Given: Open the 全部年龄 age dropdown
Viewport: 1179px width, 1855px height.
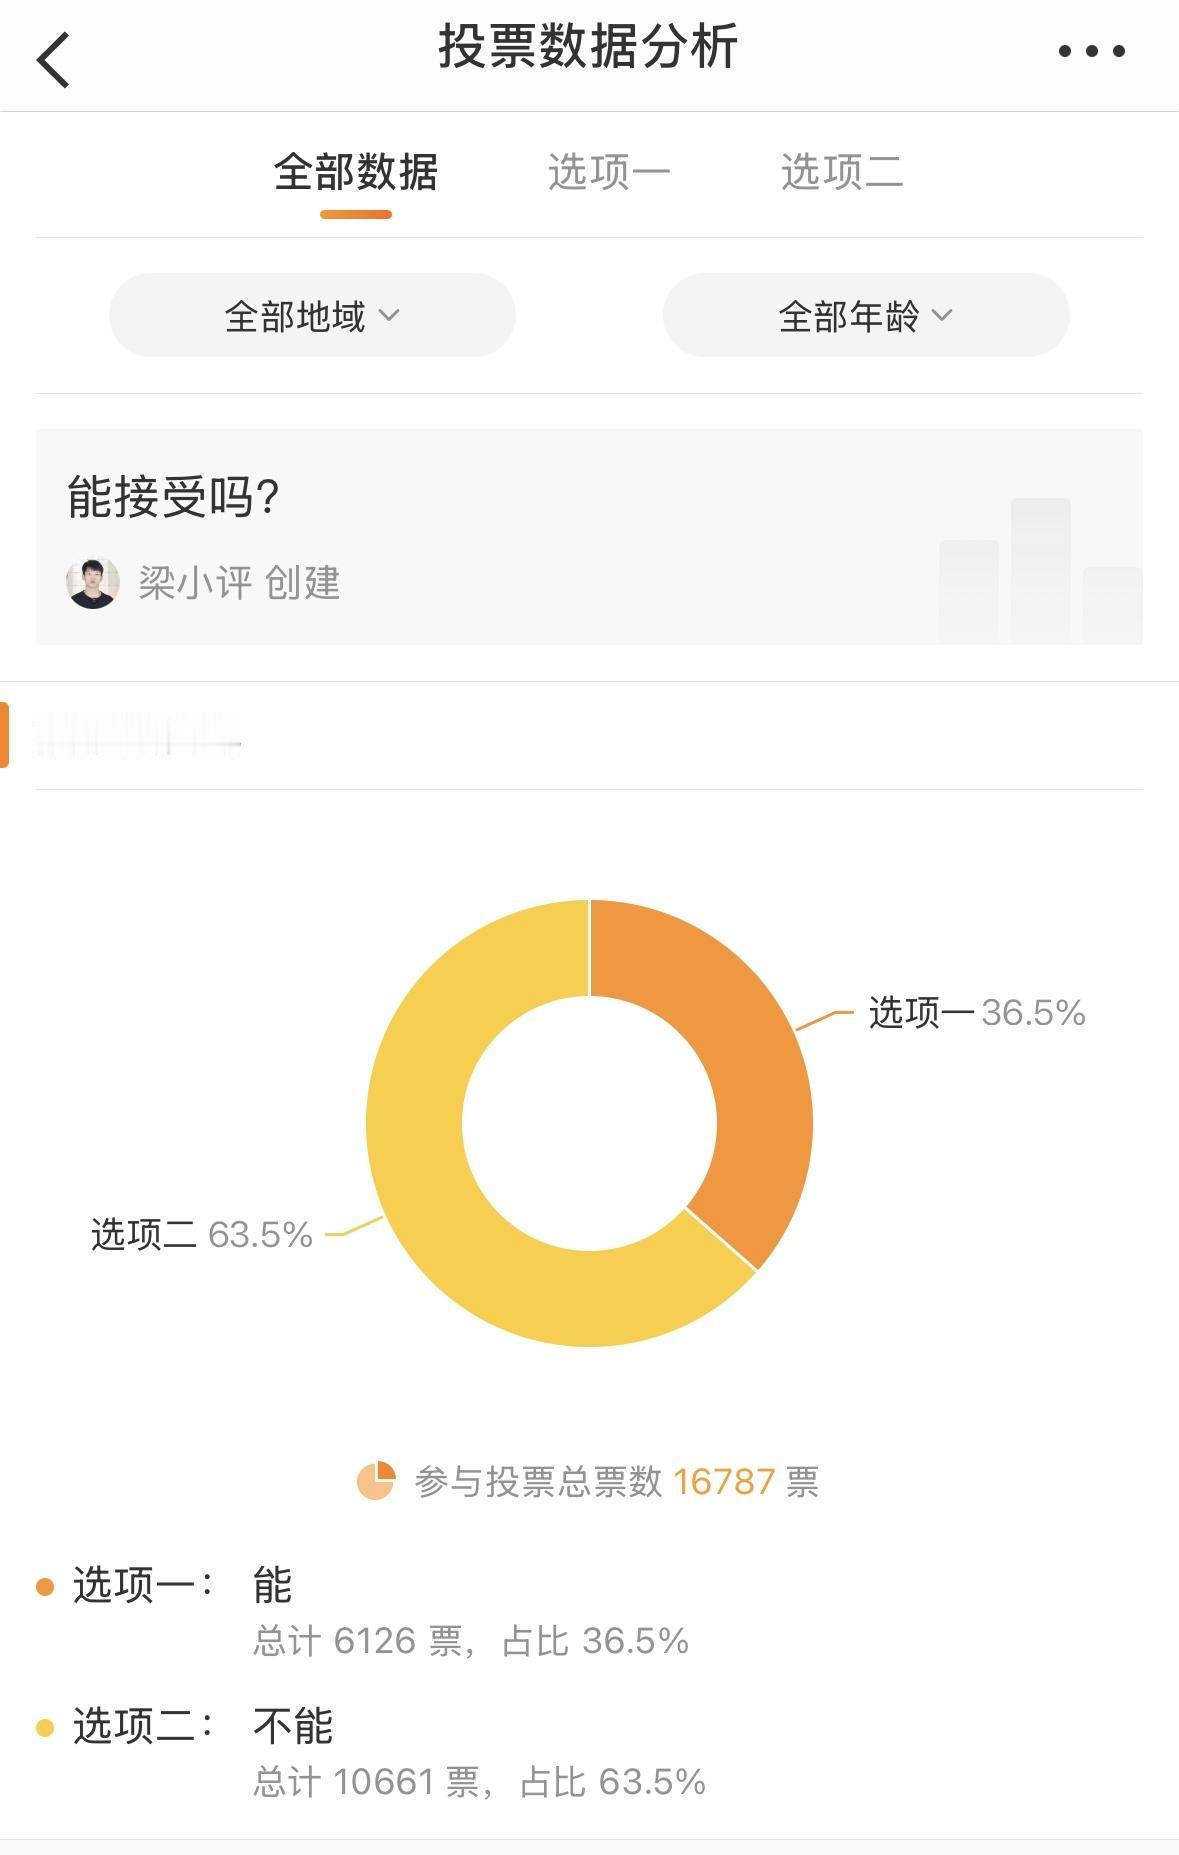Looking at the screenshot, I should [x=865, y=316].
